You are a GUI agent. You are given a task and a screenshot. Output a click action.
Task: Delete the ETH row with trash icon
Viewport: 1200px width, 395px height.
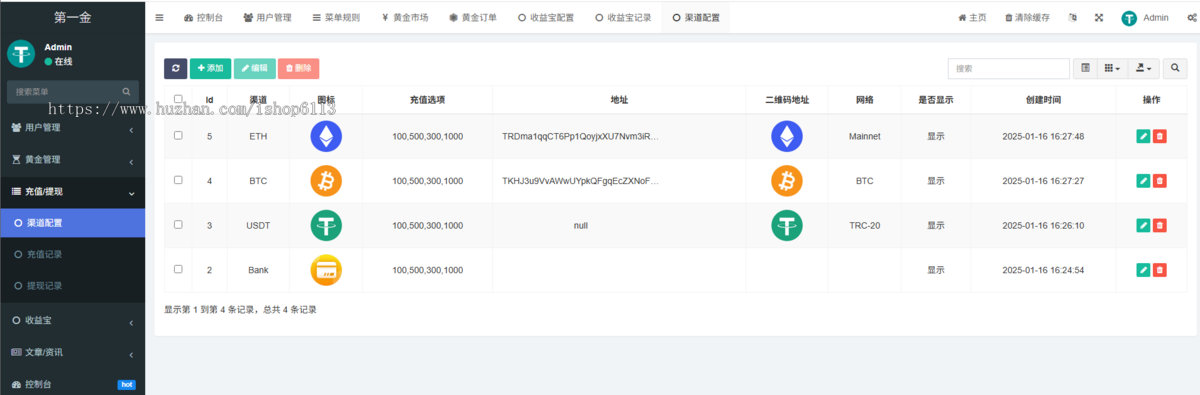pyautogui.click(x=1160, y=136)
